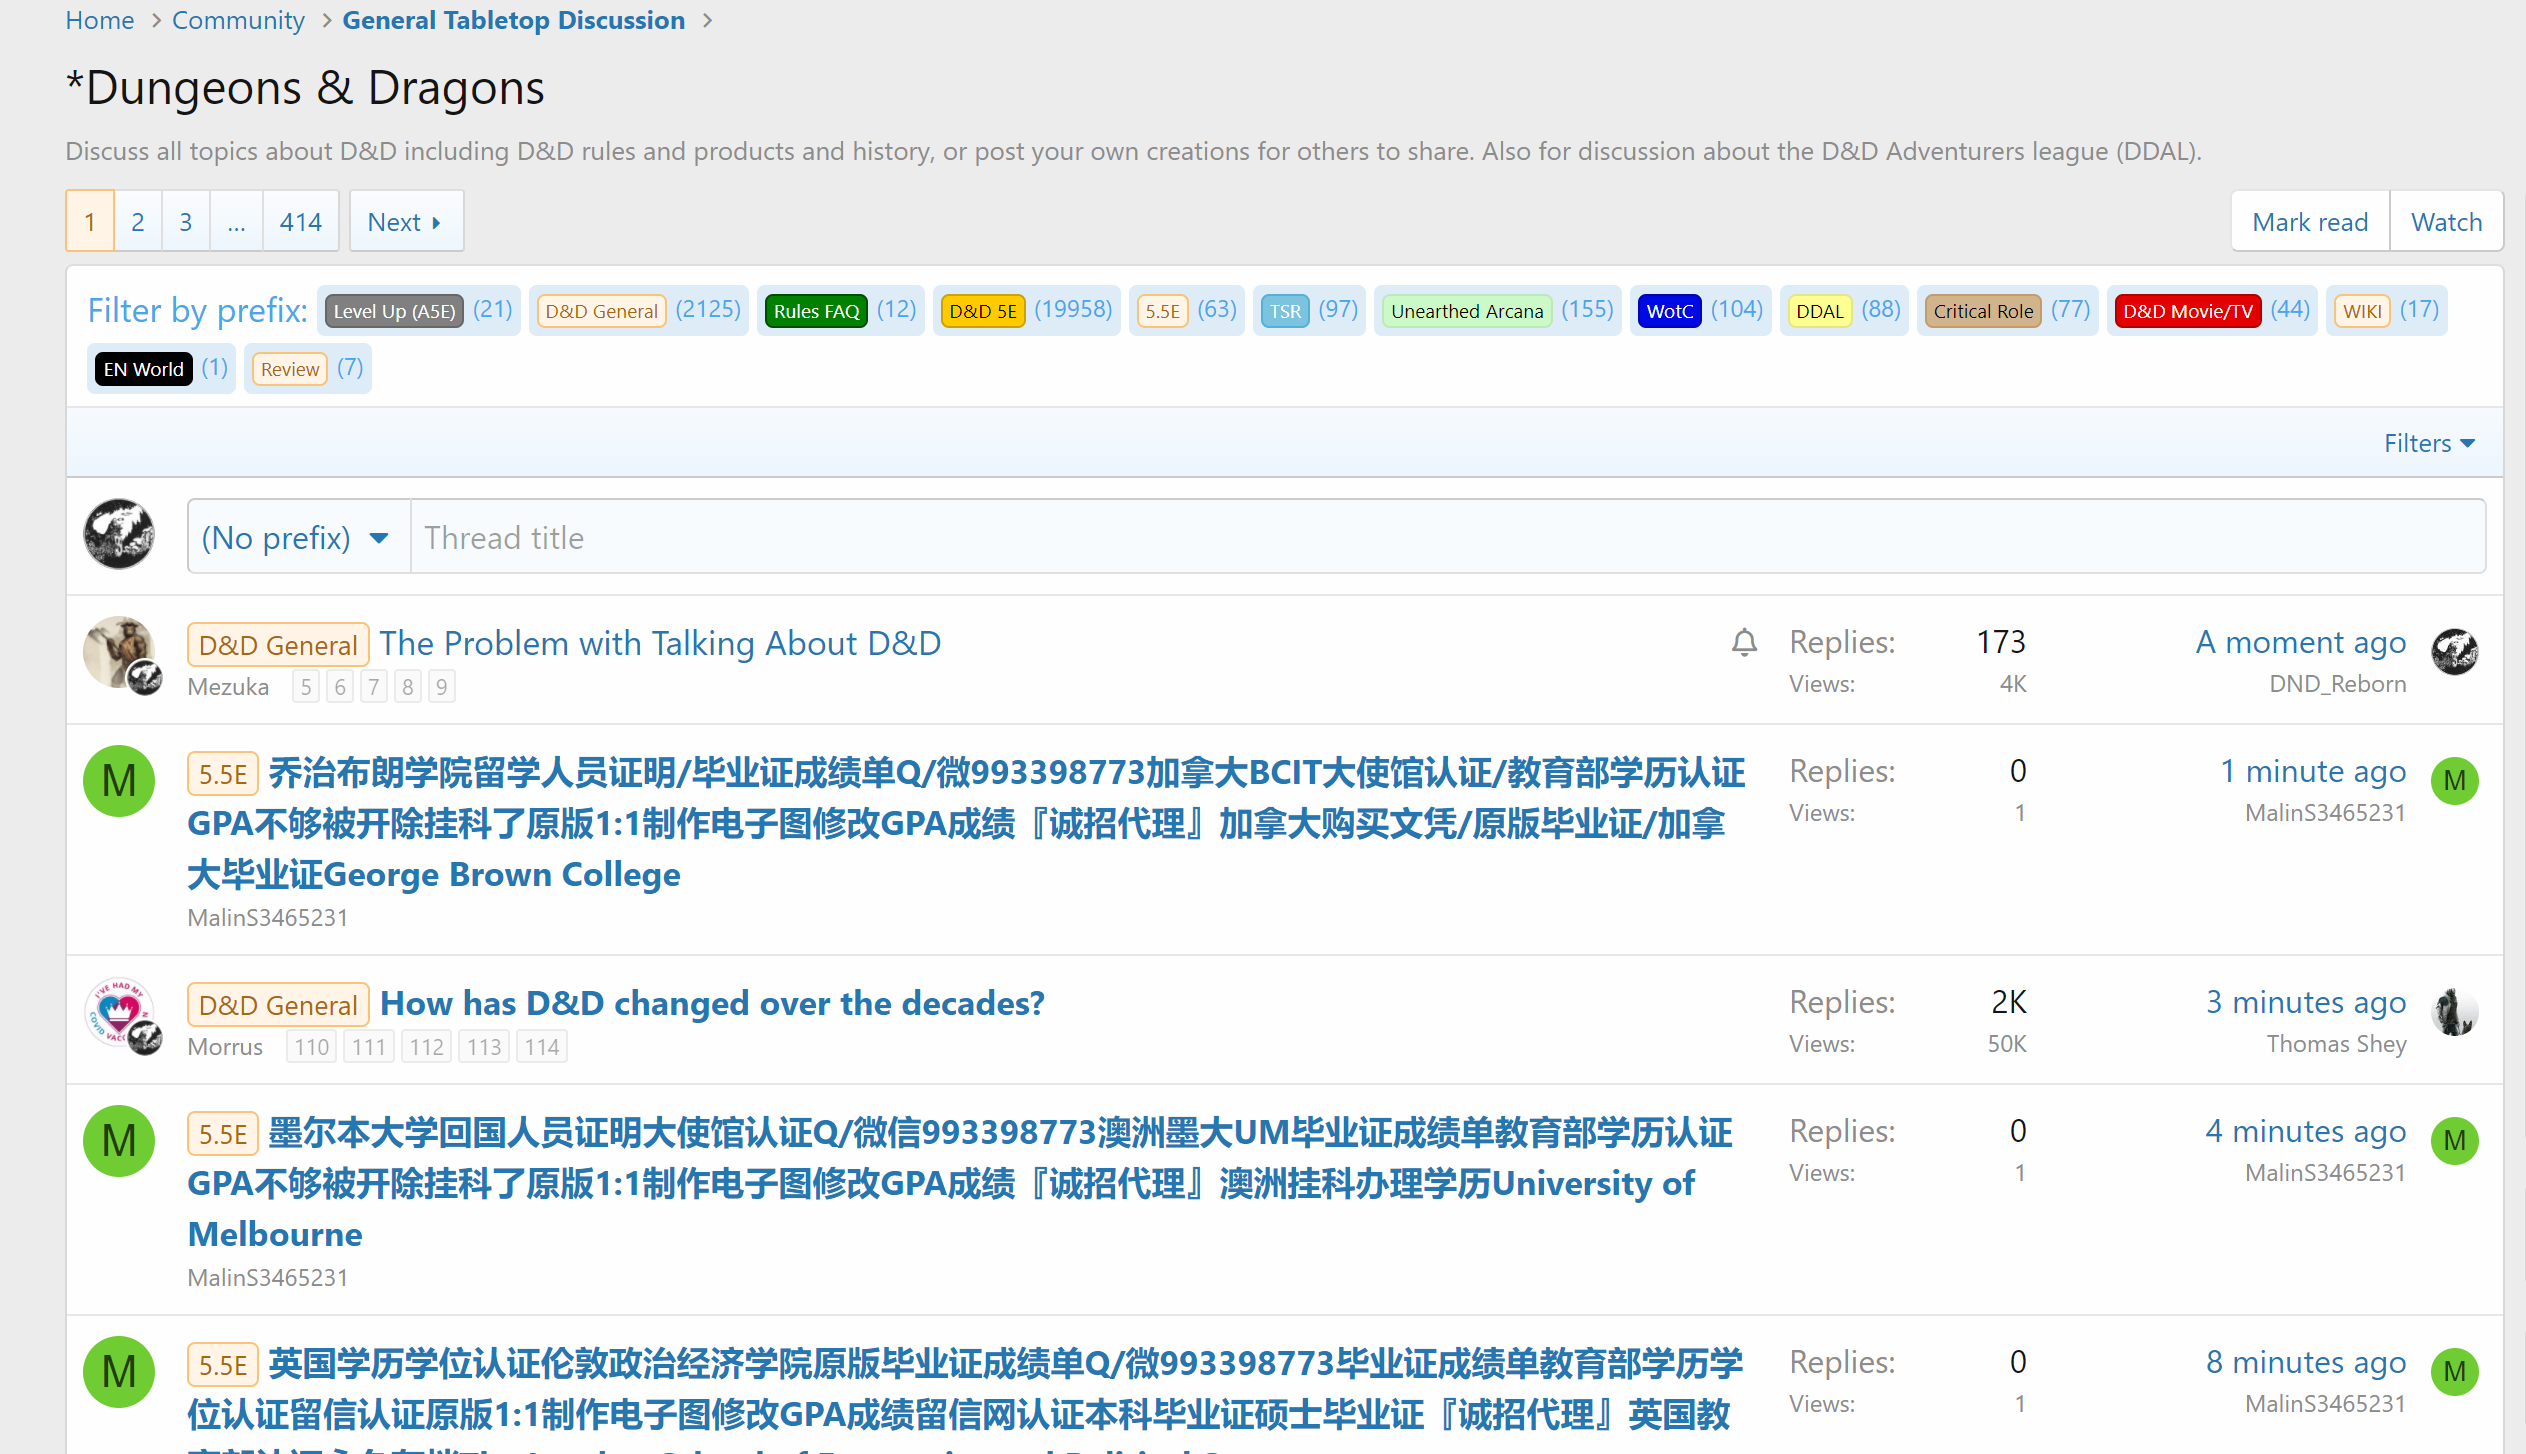The width and height of the screenshot is (2526, 1454).
Task: Click the small green M avatar beside '4 minutes ago'
Action: tap(2455, 1141)
